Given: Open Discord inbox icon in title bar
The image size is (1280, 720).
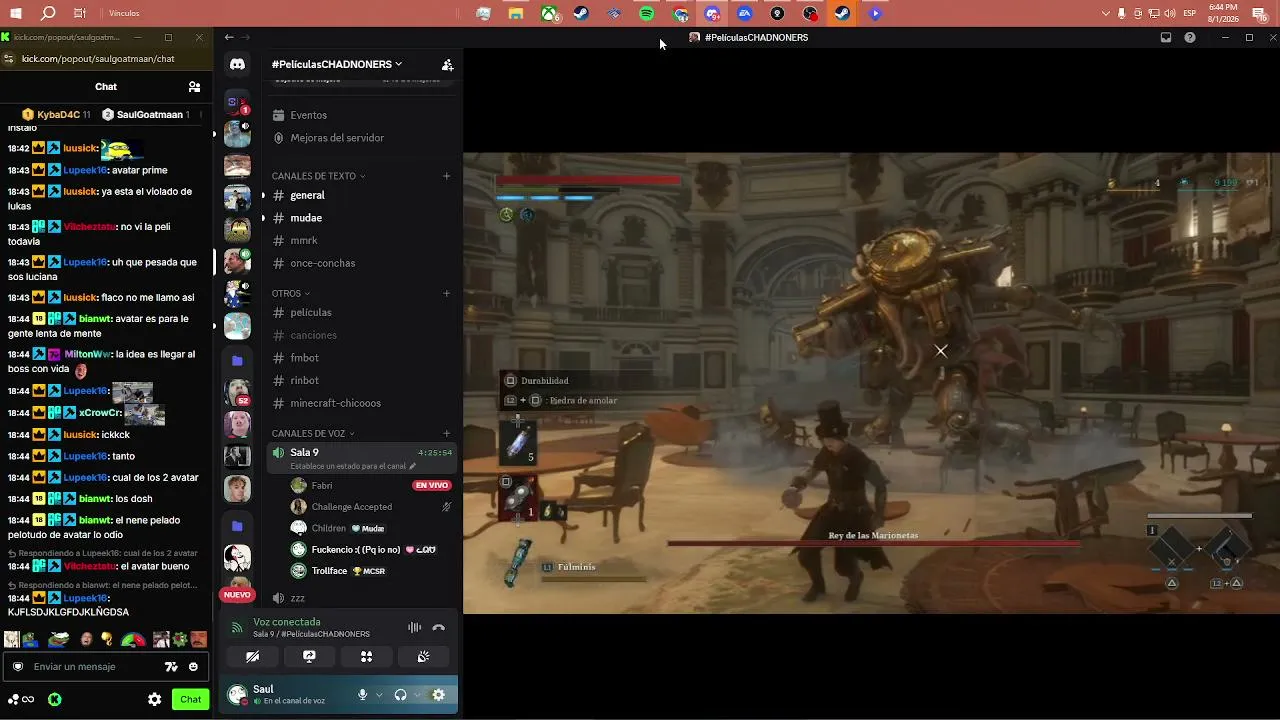Looking at the screenshot, I should [1166, 37].
